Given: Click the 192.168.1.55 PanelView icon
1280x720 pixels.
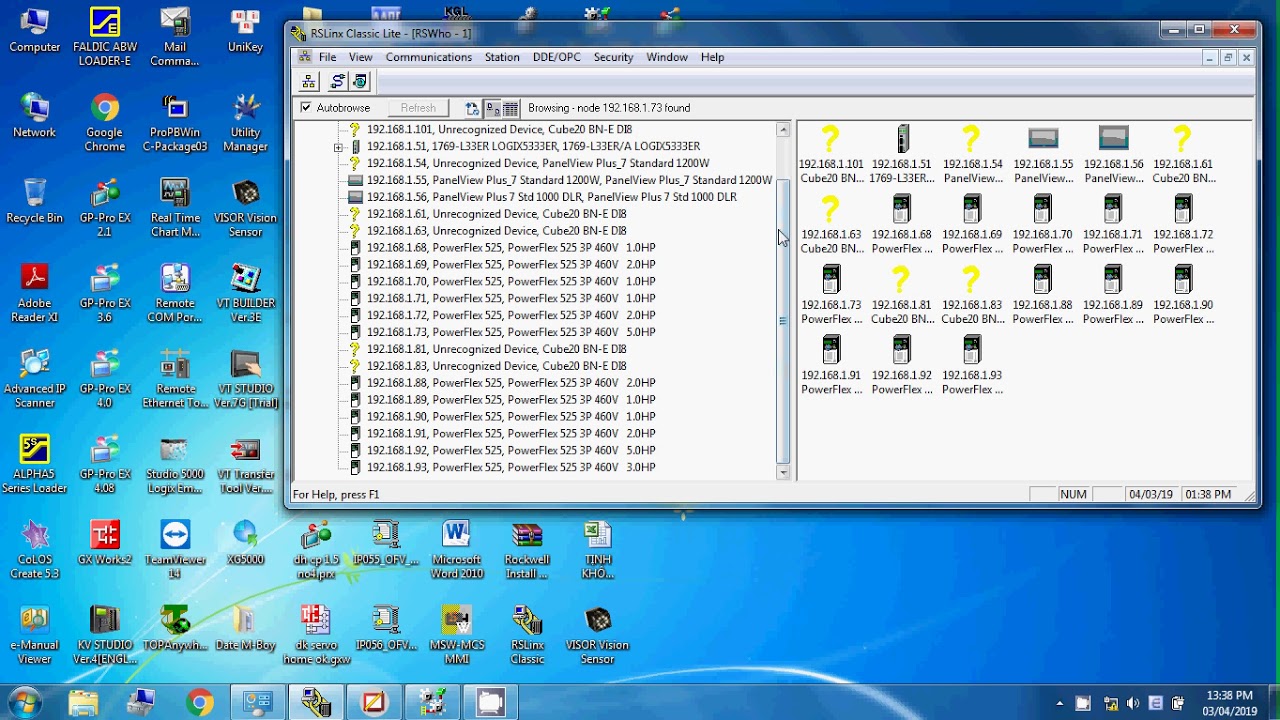Looking at the screenshot, I should [1043, 139].
